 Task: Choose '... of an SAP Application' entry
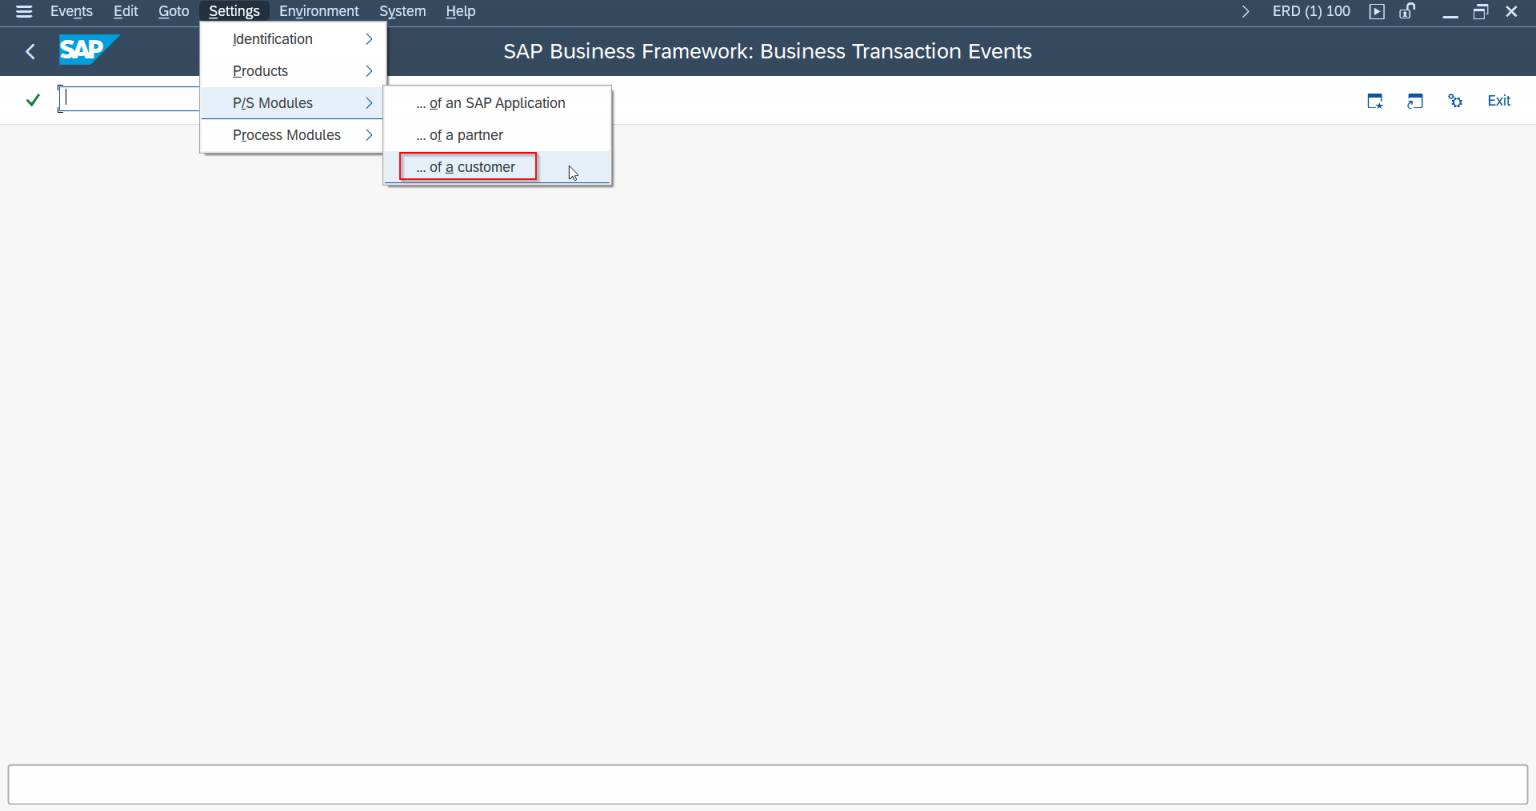[x=491, y=103]
